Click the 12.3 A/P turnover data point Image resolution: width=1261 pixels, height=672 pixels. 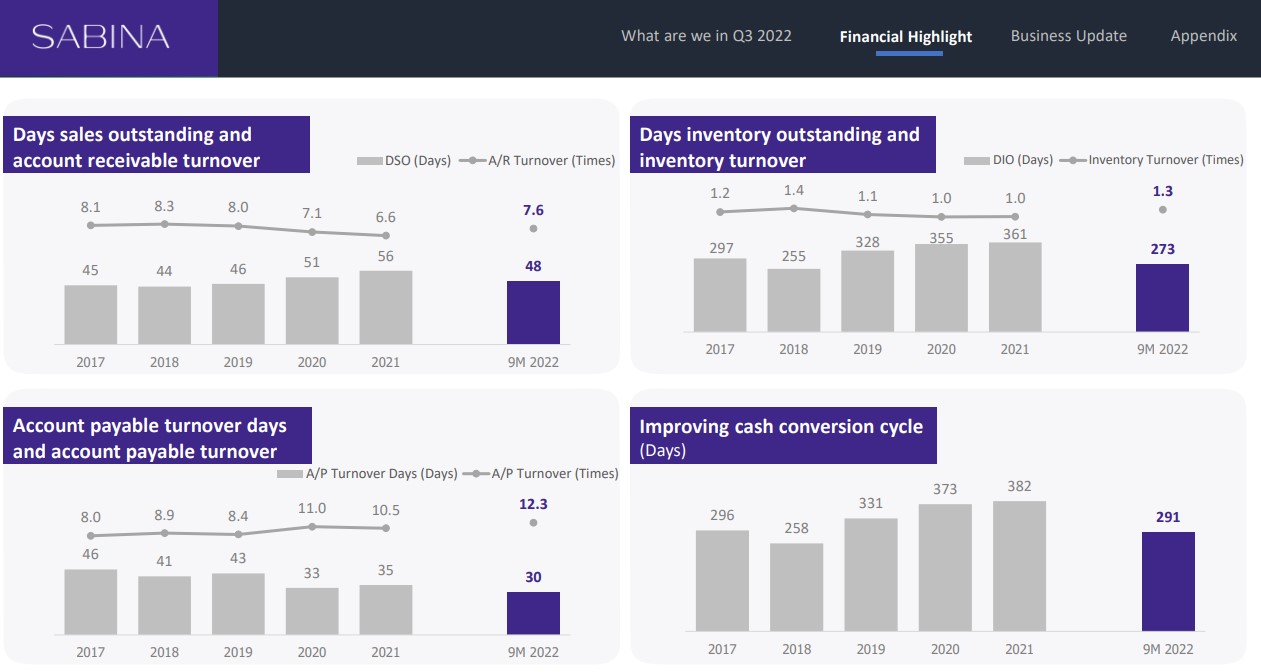[x=533, y=523]
